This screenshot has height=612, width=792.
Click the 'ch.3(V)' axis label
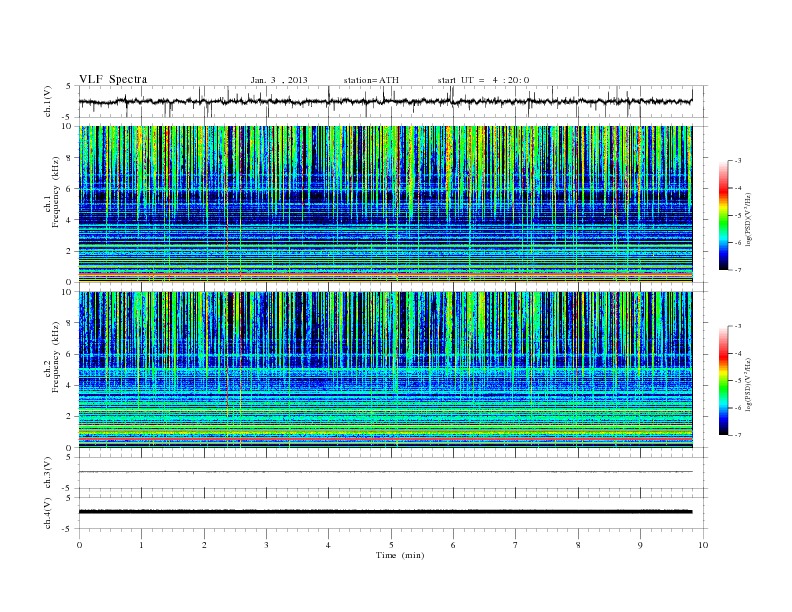[x=48, y=473]
